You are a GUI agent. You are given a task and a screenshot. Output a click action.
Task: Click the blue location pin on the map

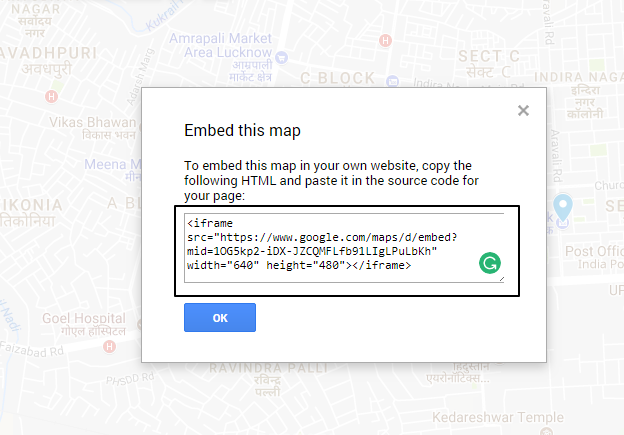click(x=563, y=207)
